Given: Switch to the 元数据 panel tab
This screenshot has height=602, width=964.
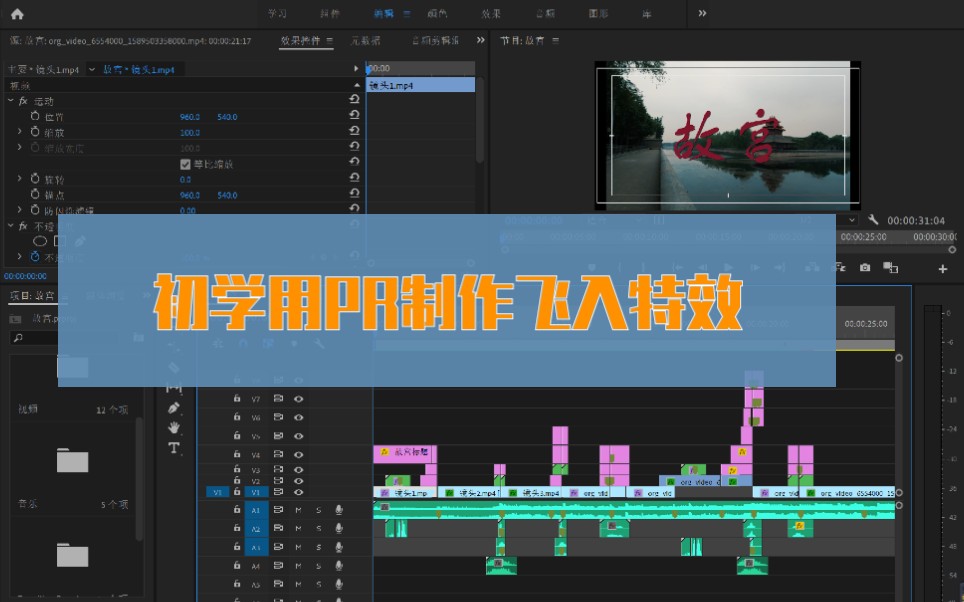Looking at the screenshot, I should point(366,40).
